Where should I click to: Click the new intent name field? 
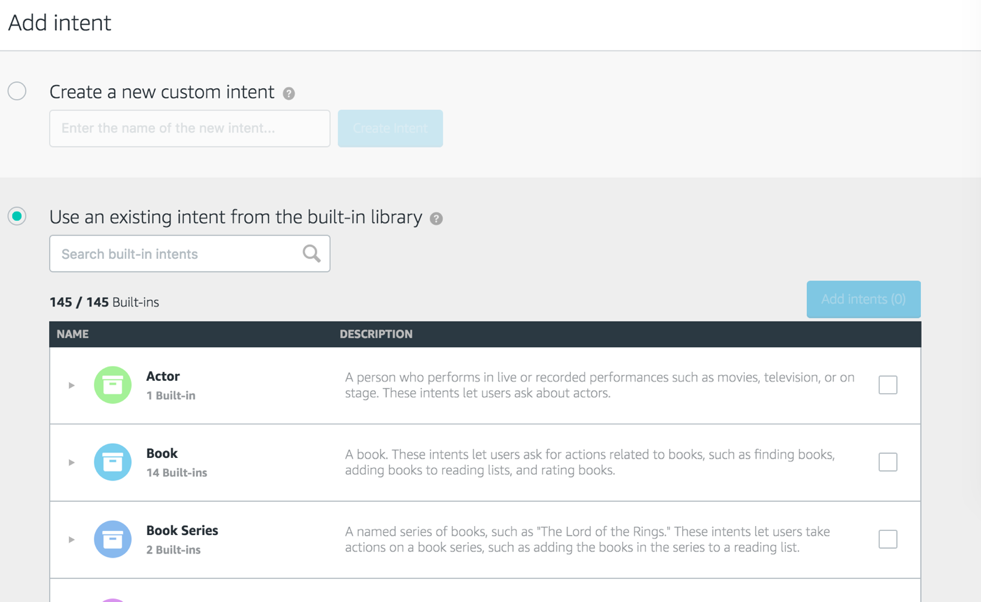tap(189, 128)
